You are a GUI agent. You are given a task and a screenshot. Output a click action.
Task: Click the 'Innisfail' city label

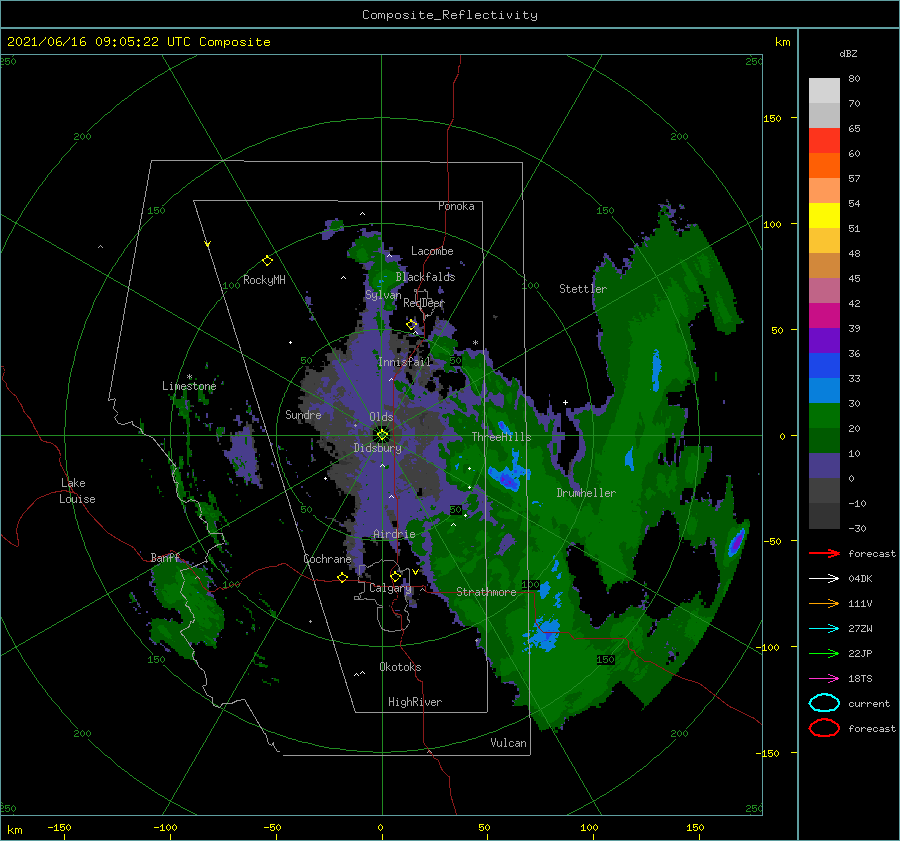[x=404, y=362]
